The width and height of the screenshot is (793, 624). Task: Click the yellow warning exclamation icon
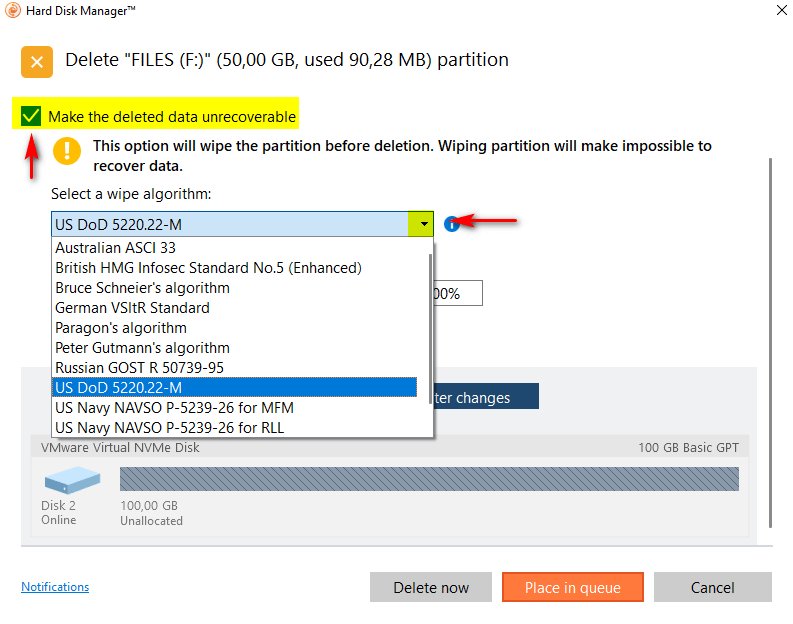[67, 150]
